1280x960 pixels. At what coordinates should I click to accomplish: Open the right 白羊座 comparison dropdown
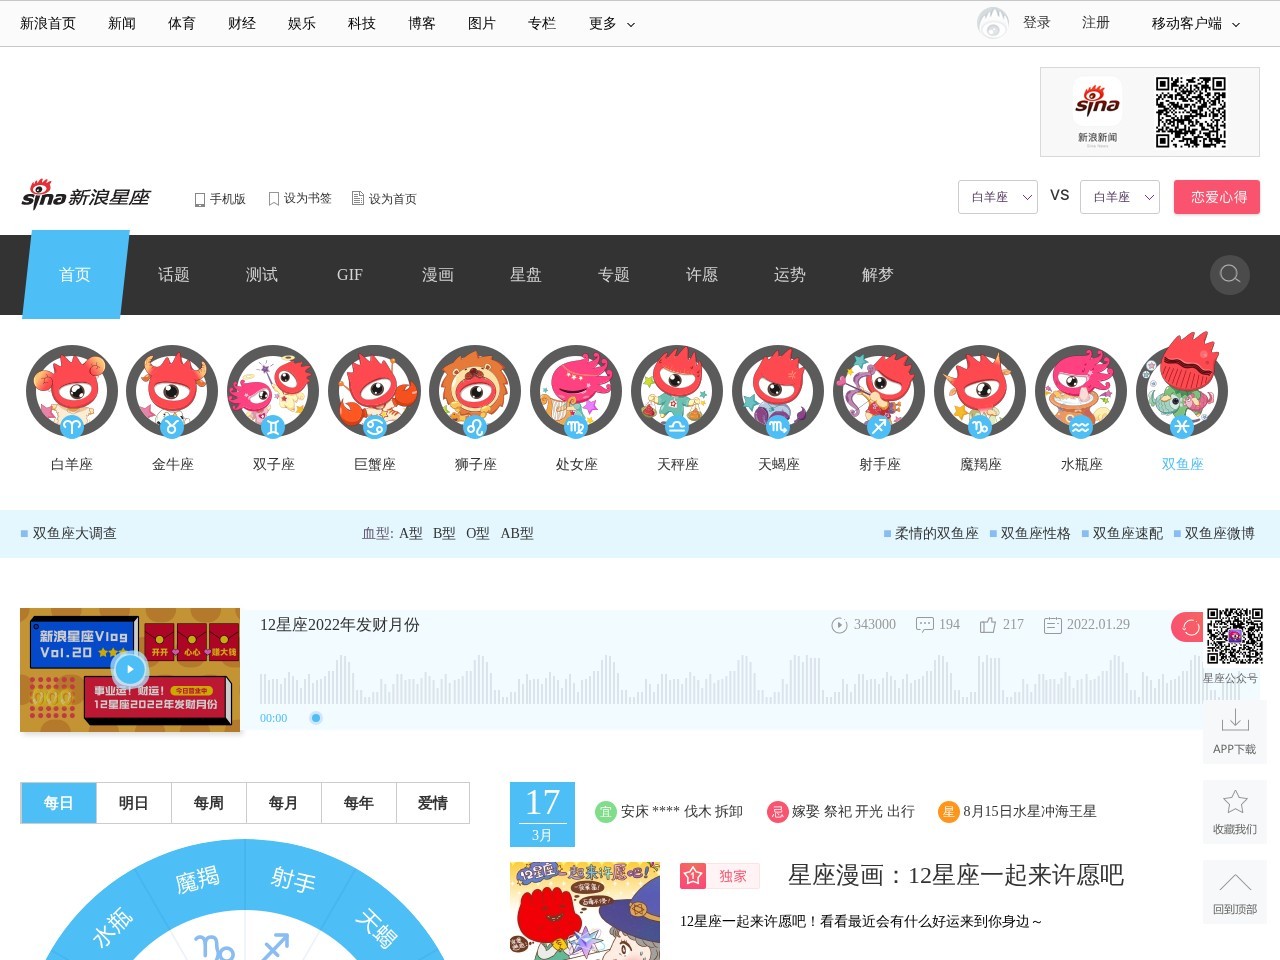point(1119,197)
